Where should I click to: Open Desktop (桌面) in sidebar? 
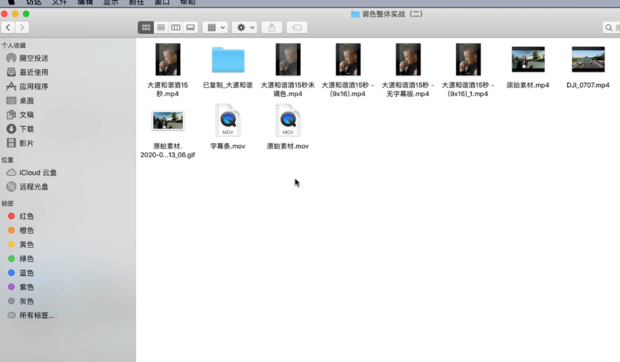tap(21, 101)
